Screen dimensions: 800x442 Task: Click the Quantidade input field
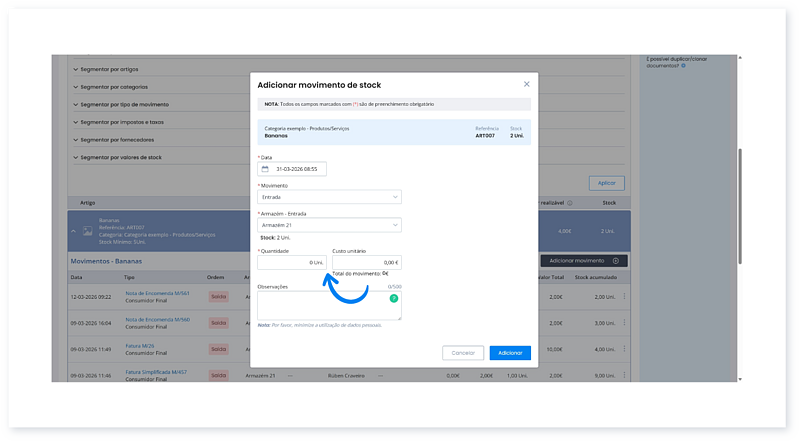tap(292, 262)
